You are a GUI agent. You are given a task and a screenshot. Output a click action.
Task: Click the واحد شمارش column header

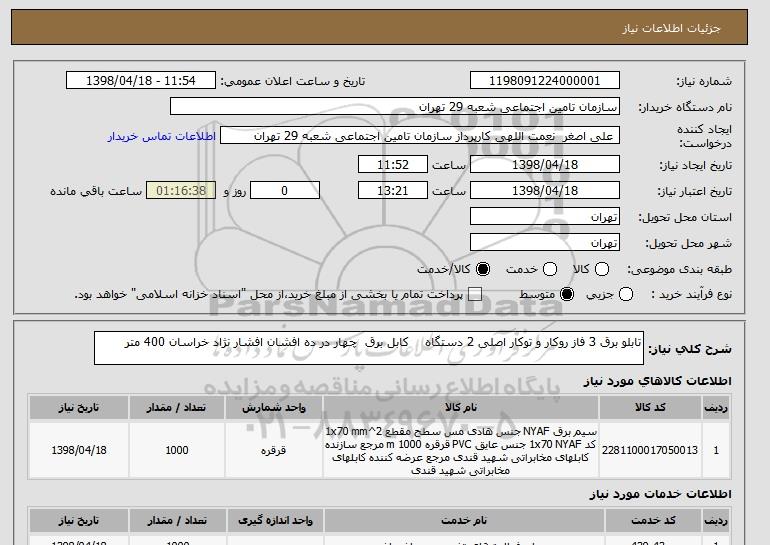point(274,408)
